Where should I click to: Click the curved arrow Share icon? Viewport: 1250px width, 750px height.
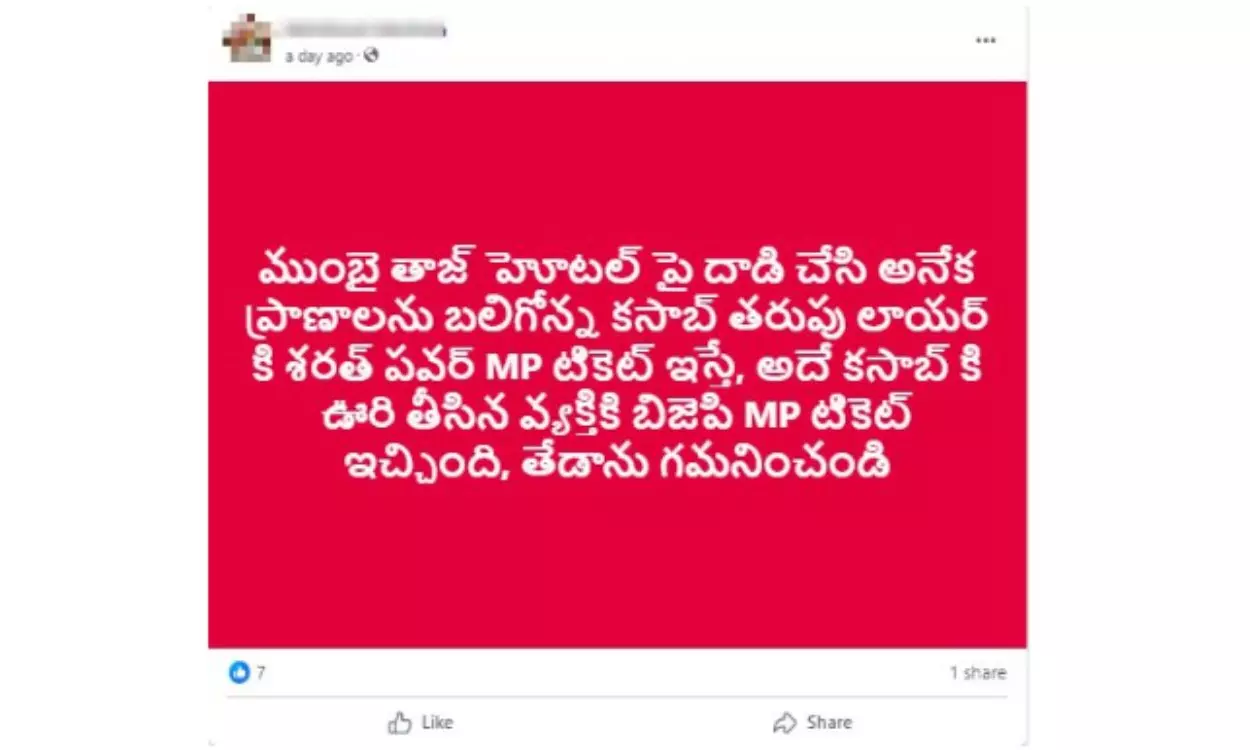(x=785, y=722)
